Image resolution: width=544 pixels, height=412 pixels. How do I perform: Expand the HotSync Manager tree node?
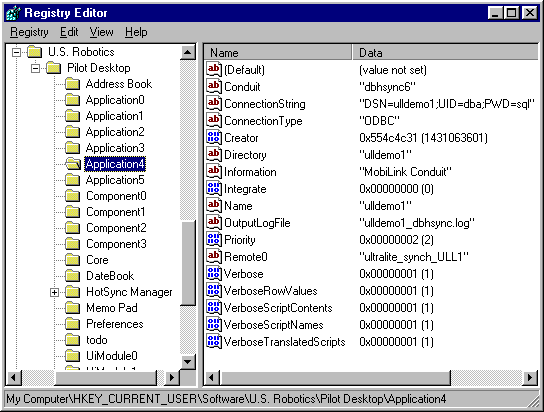point(54,292)
